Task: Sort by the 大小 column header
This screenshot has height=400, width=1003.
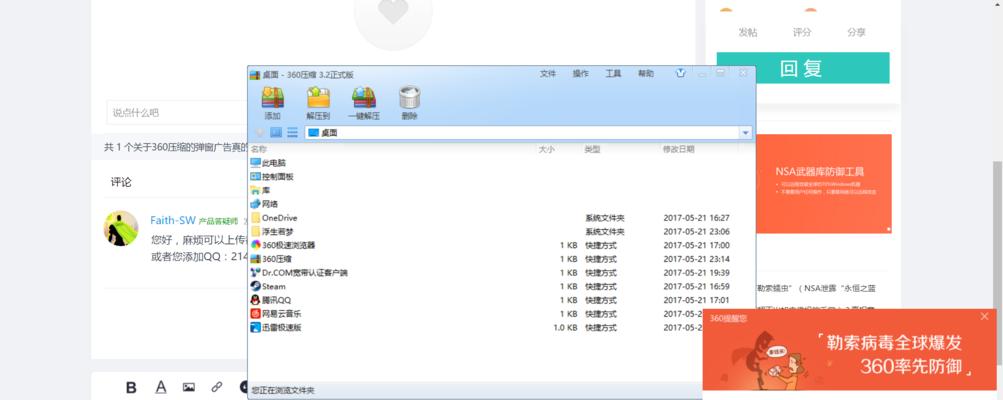Action: click(x=547, y=149)
